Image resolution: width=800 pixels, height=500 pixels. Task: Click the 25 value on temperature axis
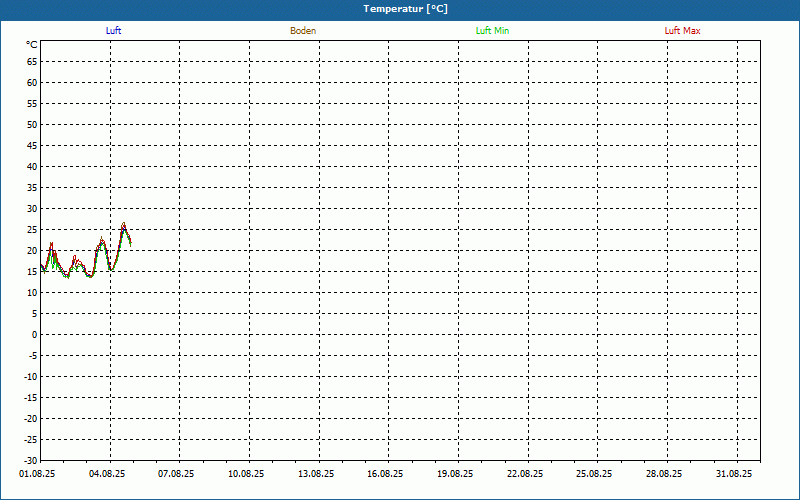pyautogui.click(x=32, y=230)
